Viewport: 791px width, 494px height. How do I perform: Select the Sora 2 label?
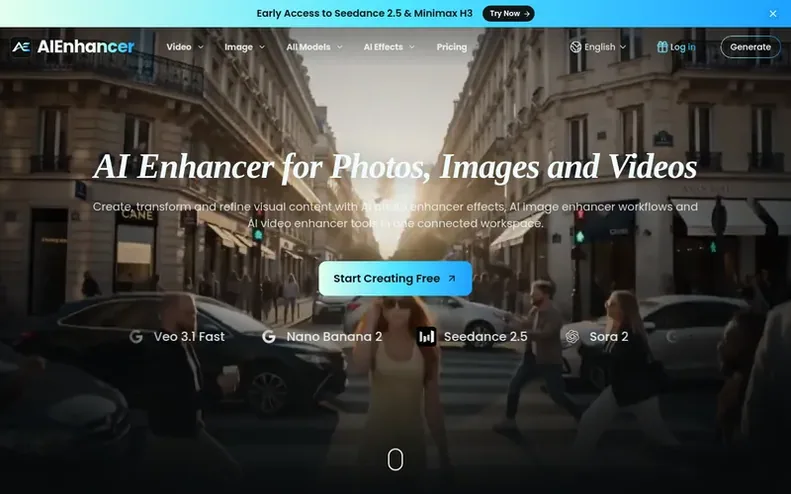[609, 337]
